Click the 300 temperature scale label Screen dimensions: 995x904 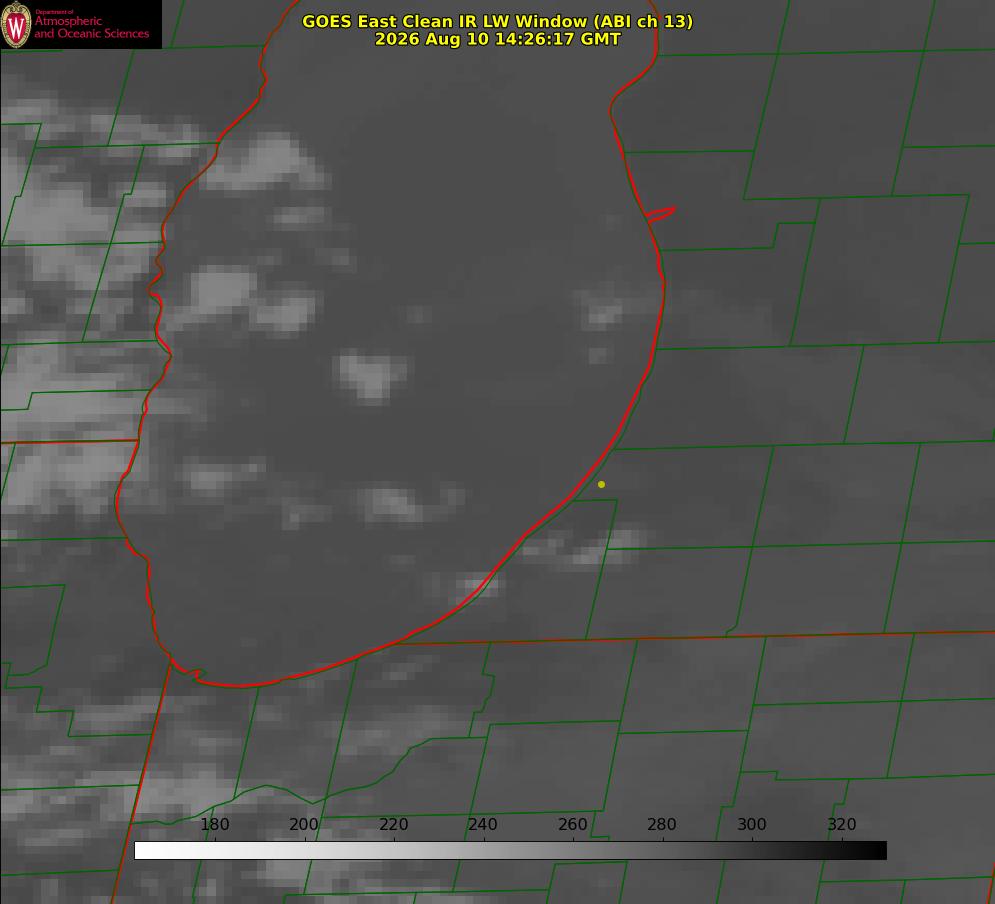752,824
